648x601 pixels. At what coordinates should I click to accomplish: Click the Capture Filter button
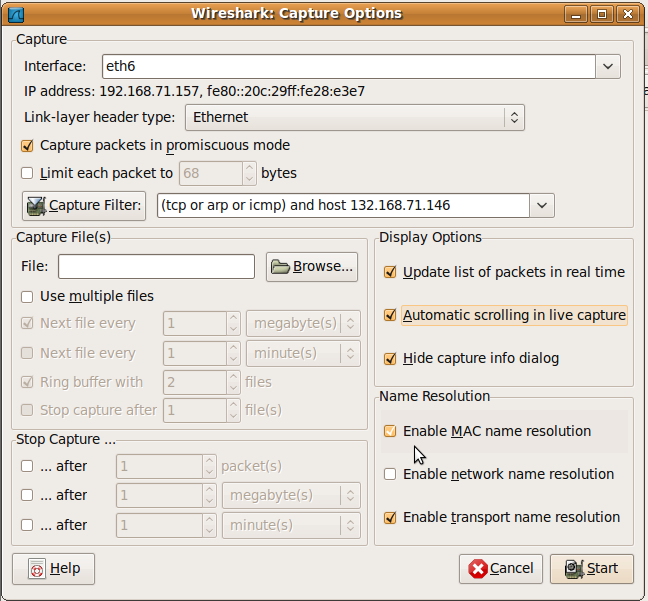[x=84, y=205]
